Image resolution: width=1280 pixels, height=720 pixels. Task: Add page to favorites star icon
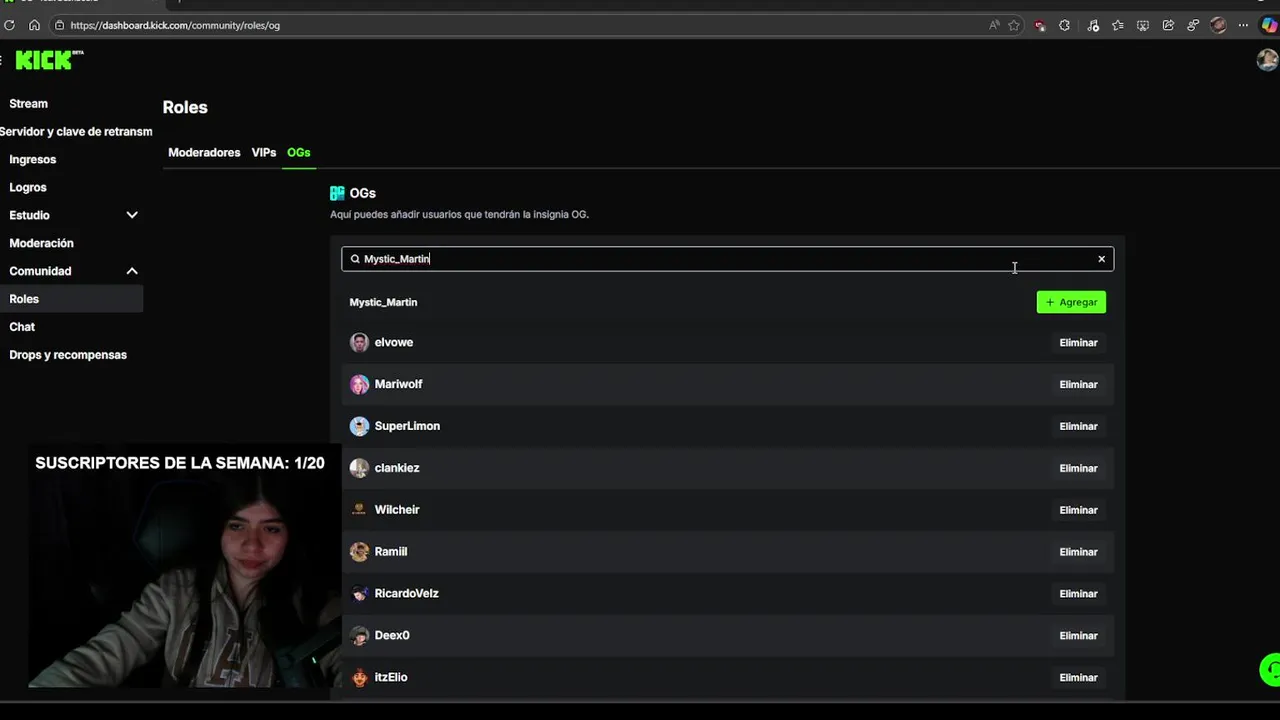point(1014,25)
